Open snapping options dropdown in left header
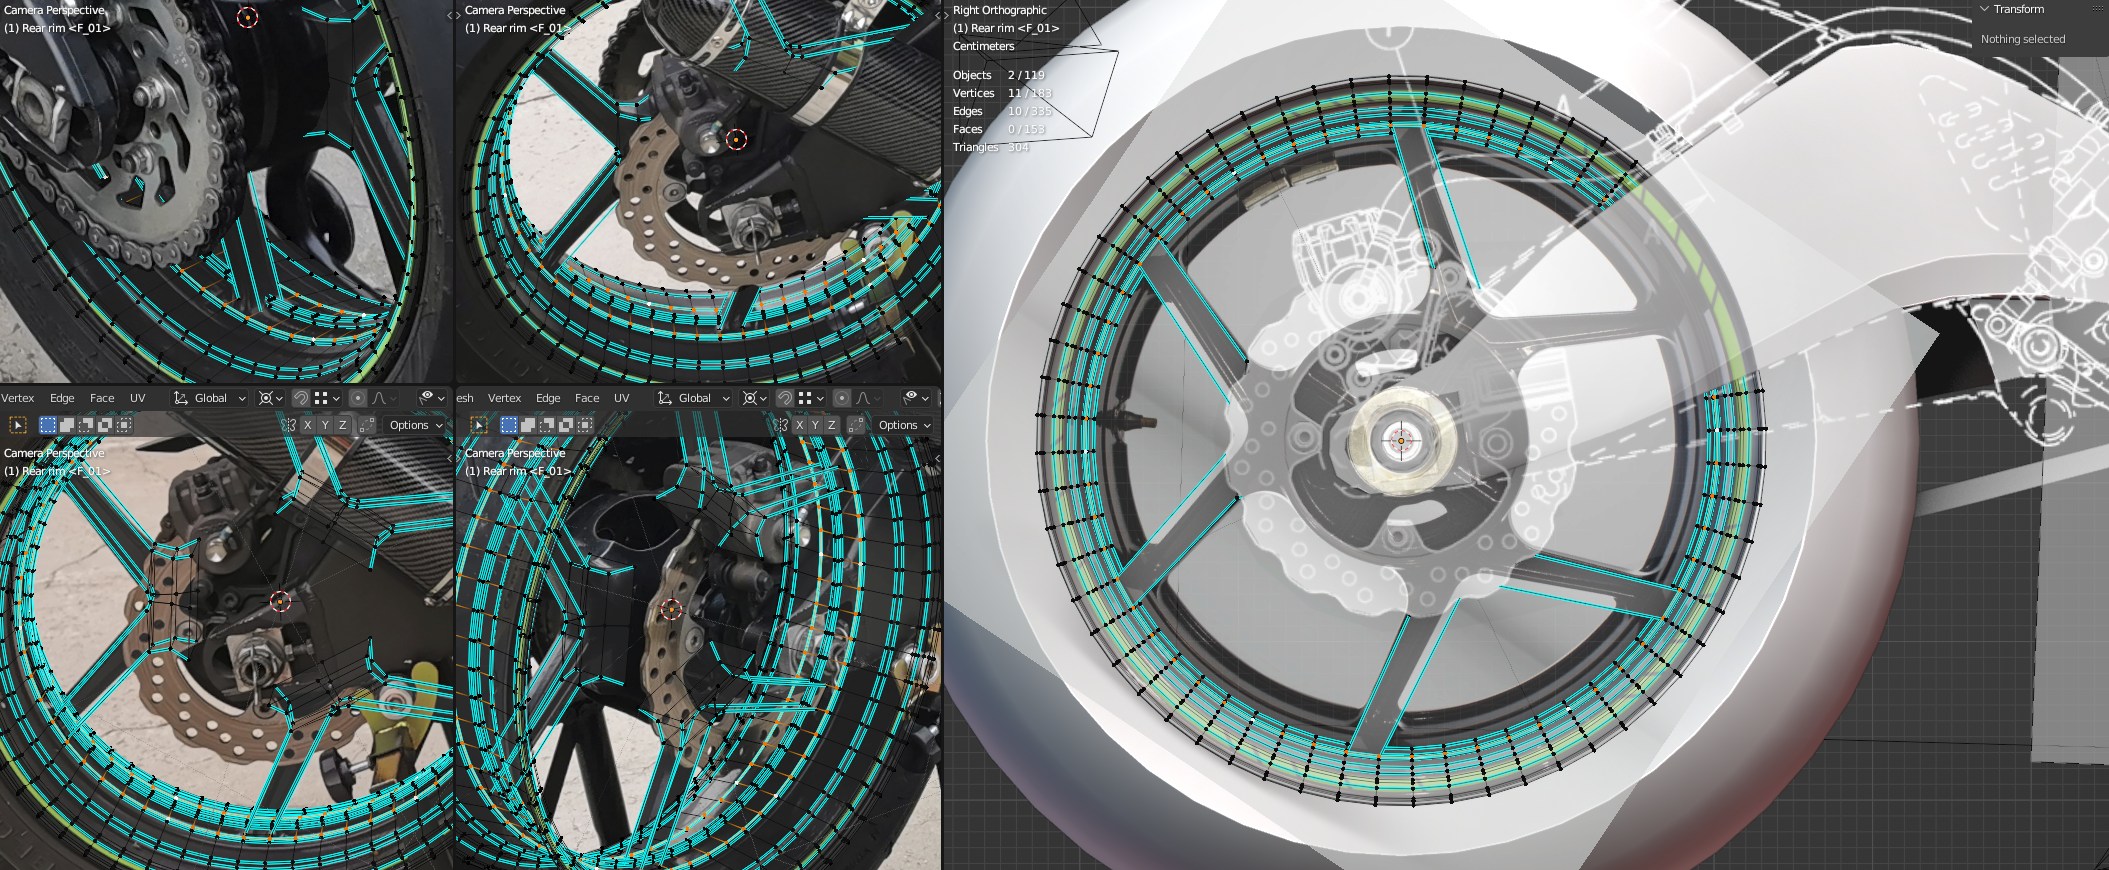Image resolution: width=2109 pixels, height=870 pixels. tap(327, 398)
